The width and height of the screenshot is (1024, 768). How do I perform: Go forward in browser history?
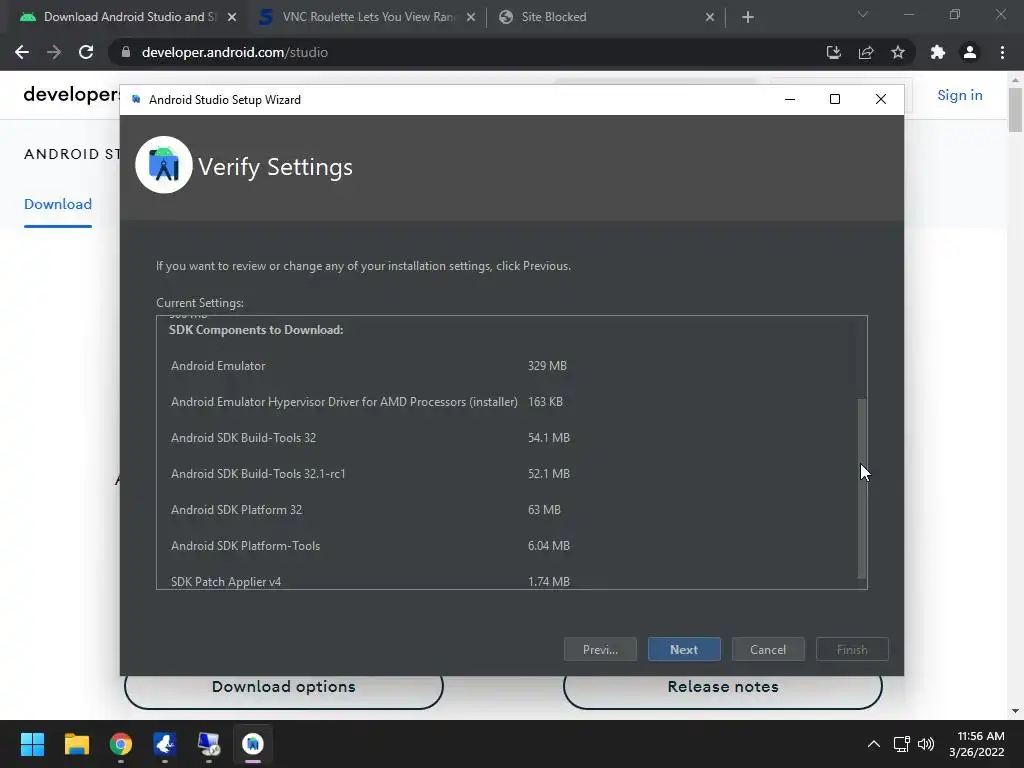[x=54, y=52]
